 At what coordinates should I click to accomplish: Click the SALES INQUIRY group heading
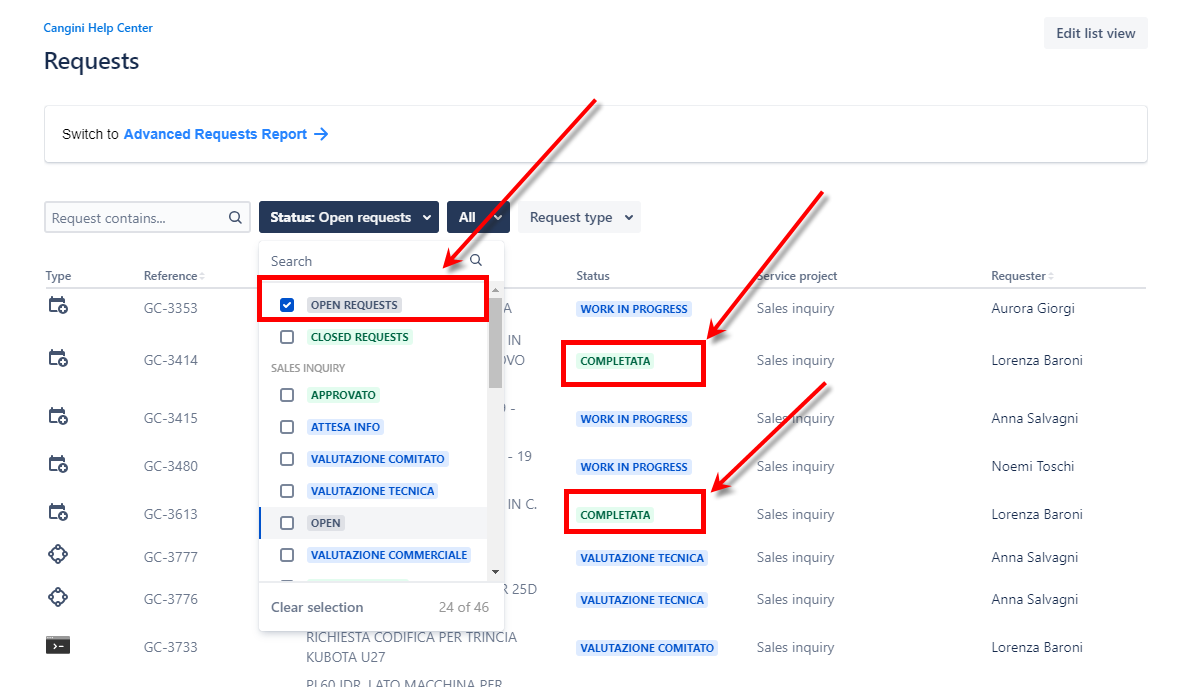pyautogui.click(x=308, y=368)
